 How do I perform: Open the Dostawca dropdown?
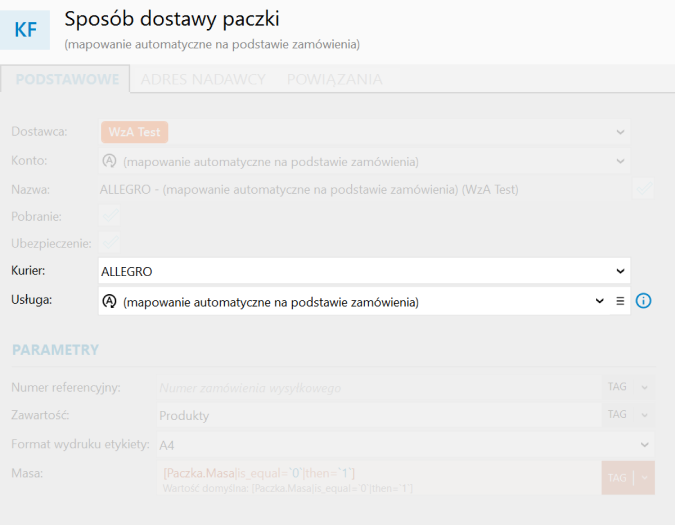(364, 132)
